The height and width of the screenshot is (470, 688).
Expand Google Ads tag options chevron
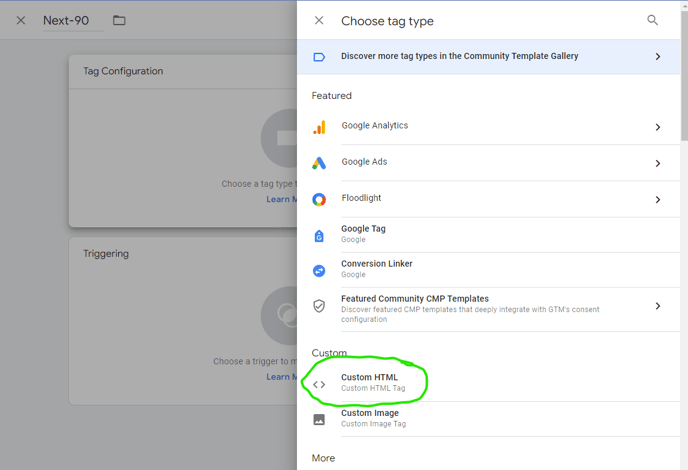point(657,163)
